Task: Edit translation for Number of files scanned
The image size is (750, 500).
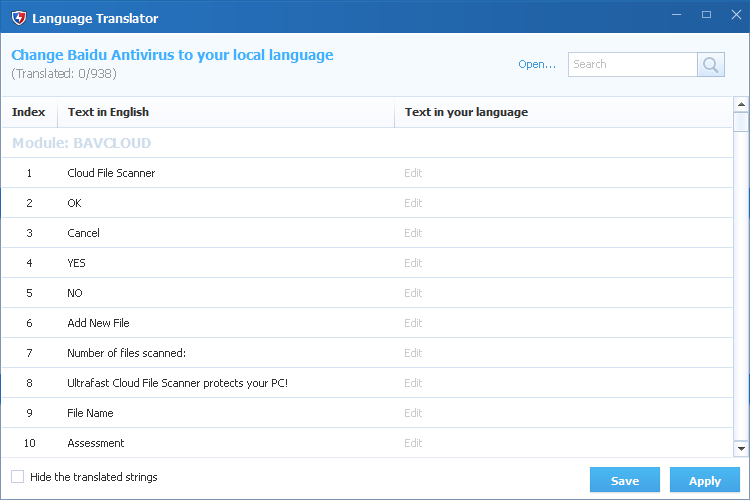Action: (413, 353)
